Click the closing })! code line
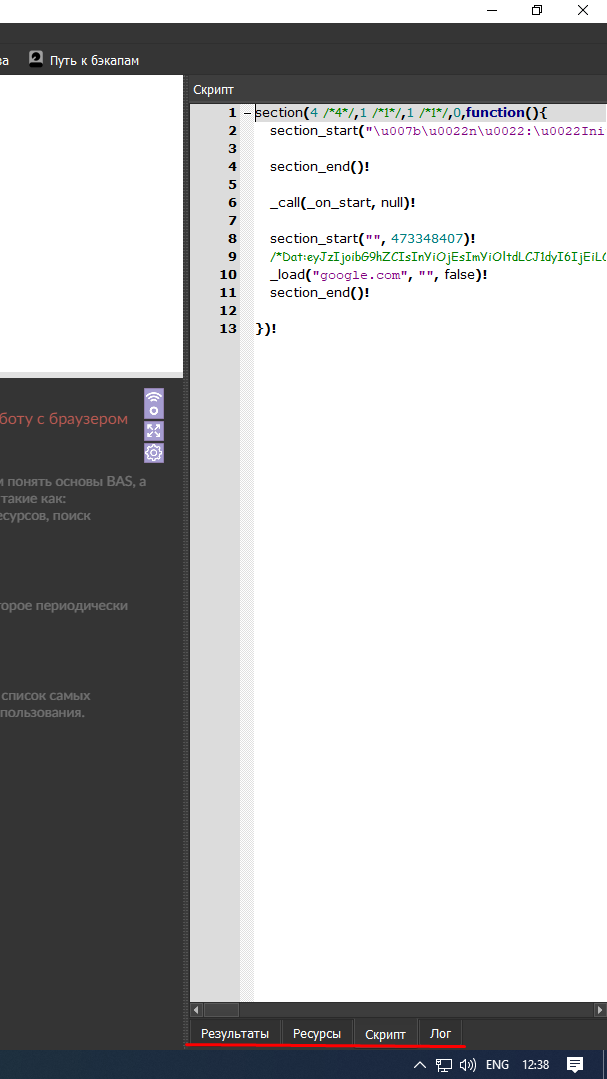Viewport: 607px width, 1079px height. [266, 328]
